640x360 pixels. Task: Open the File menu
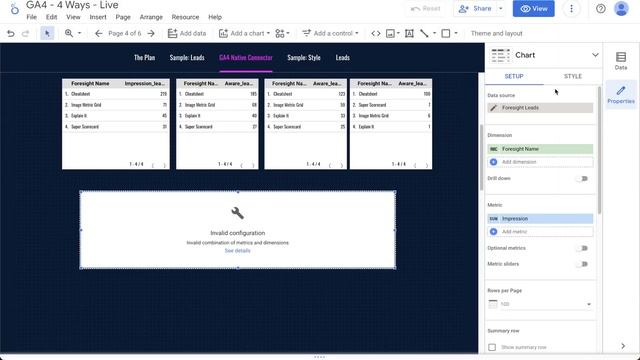click(31, 17)
